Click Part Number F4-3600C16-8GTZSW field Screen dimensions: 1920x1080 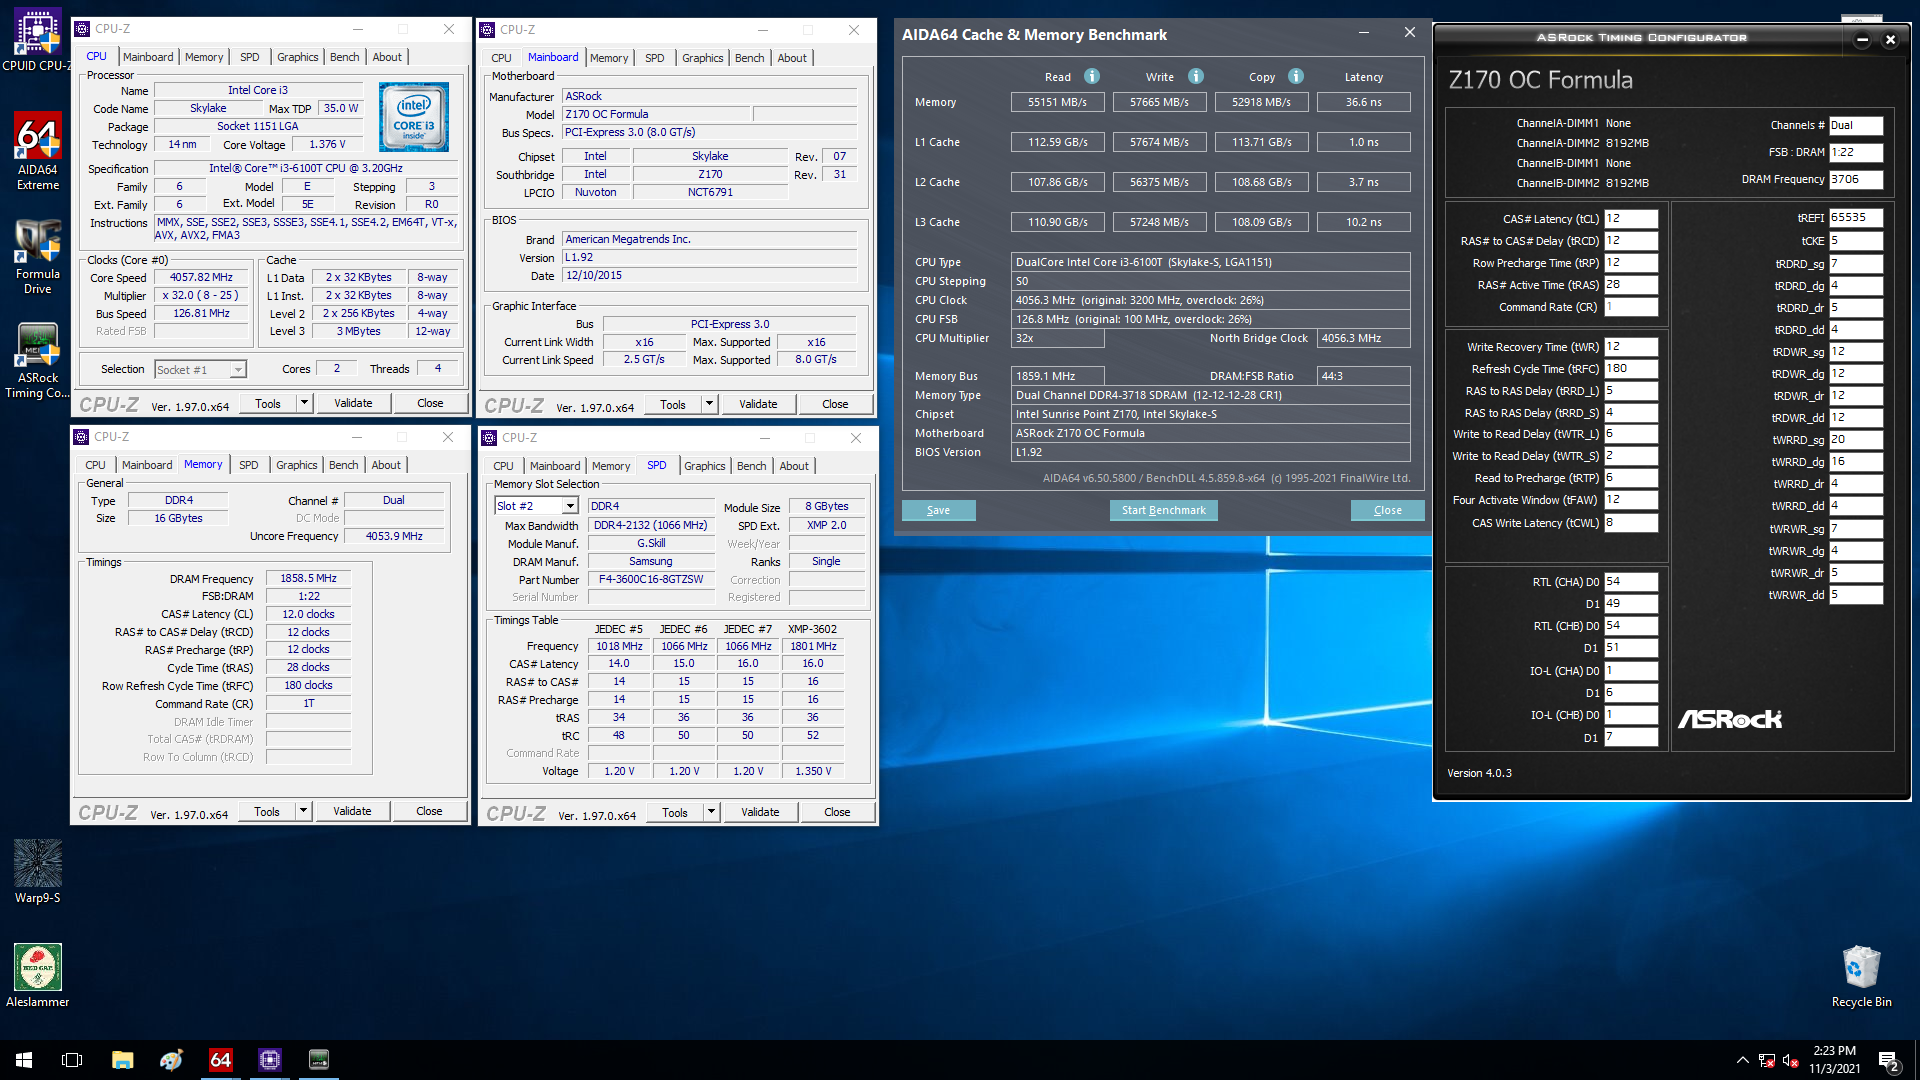point(651,580)
